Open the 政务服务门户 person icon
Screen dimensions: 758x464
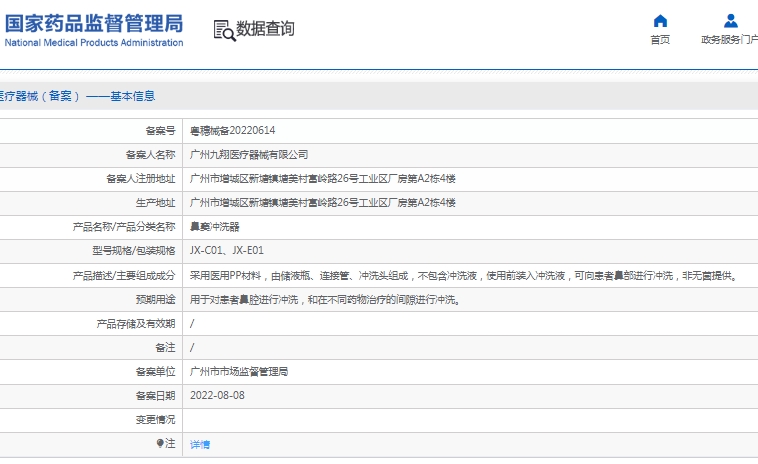tap(730, 21)
